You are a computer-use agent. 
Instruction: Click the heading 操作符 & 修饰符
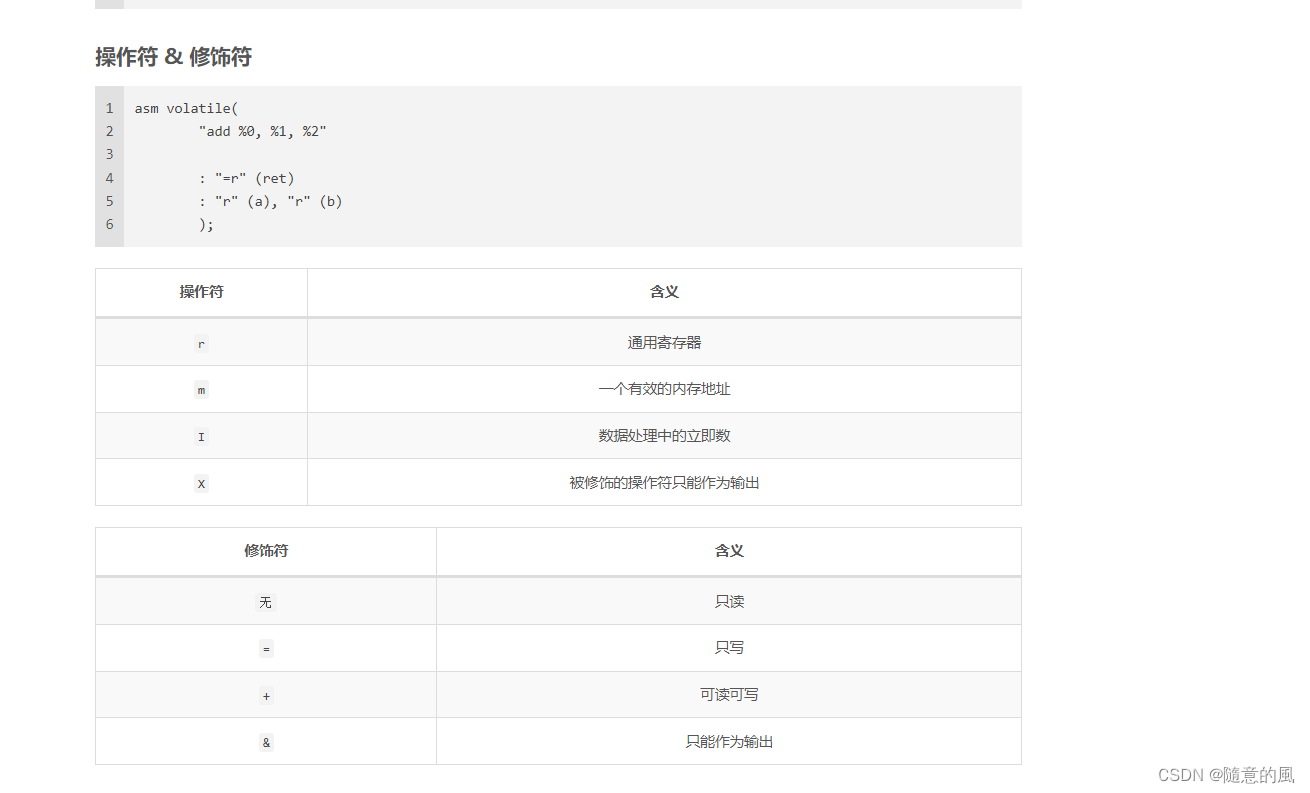pyautogui.click(x=172, y=57)
